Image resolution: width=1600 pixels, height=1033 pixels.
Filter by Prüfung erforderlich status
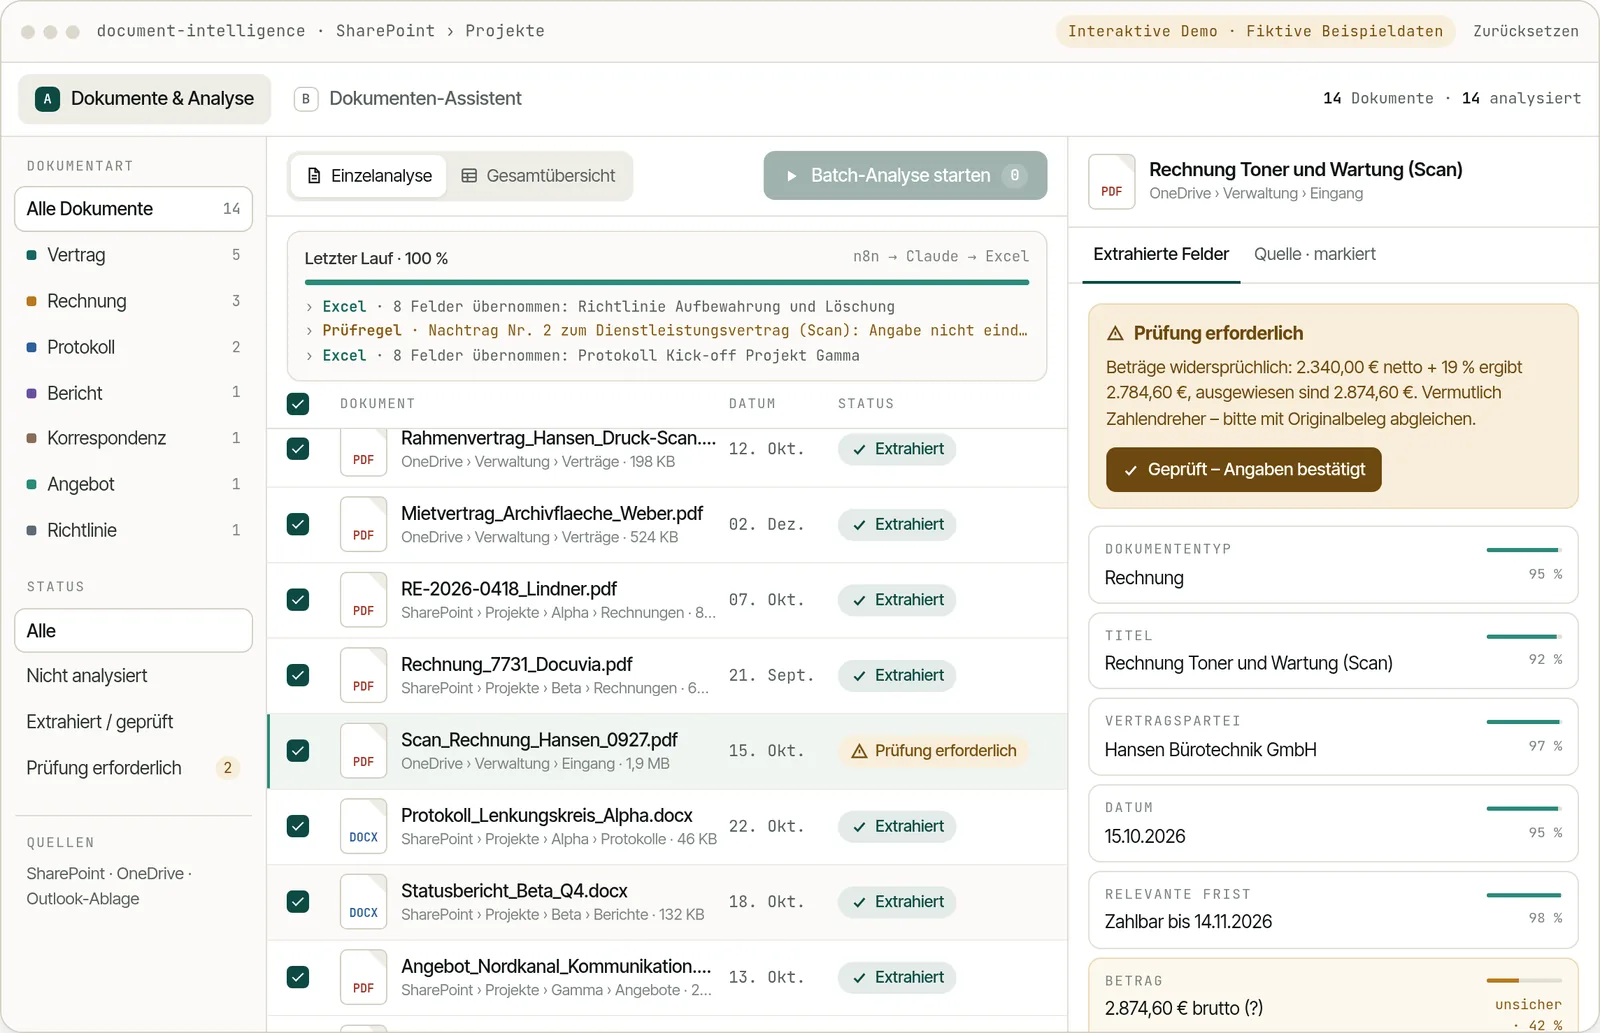click(133, 768)
